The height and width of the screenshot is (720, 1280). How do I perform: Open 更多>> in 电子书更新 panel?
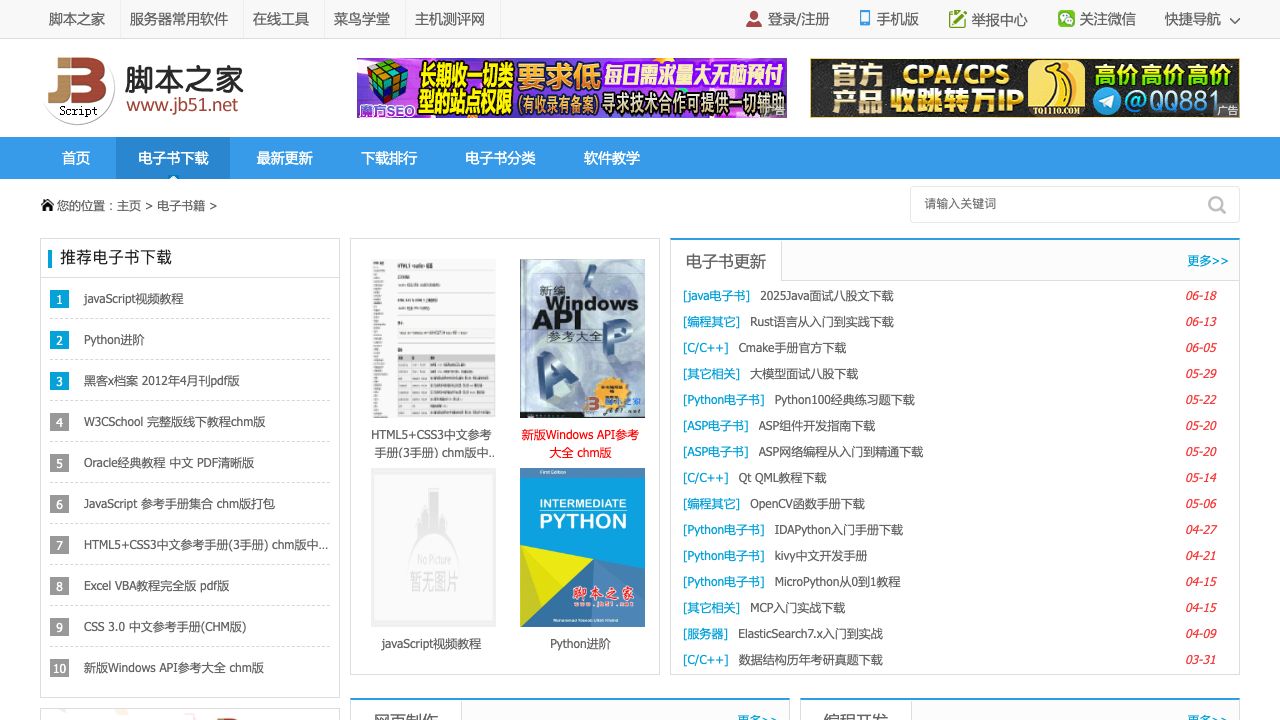[x=1207, y=261]
